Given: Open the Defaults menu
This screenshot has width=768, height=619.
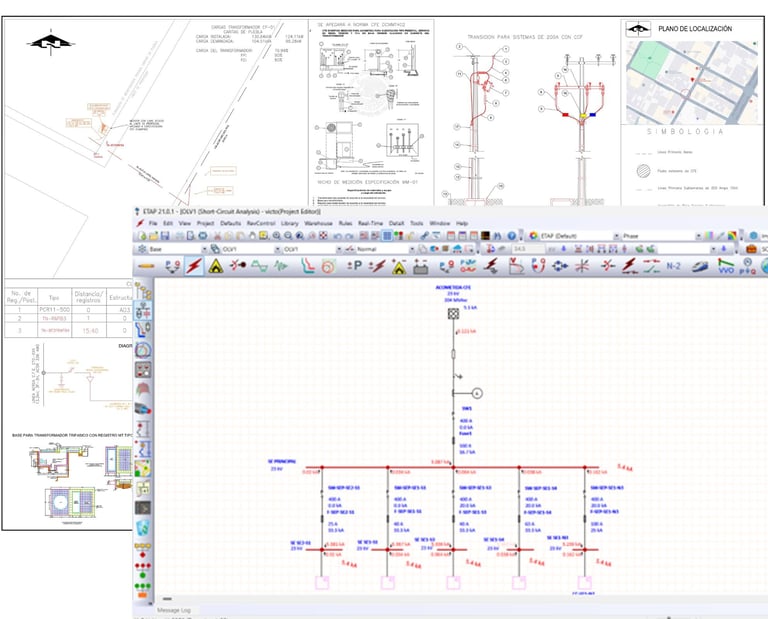Looking at the screenshot, I should [230, 223].
